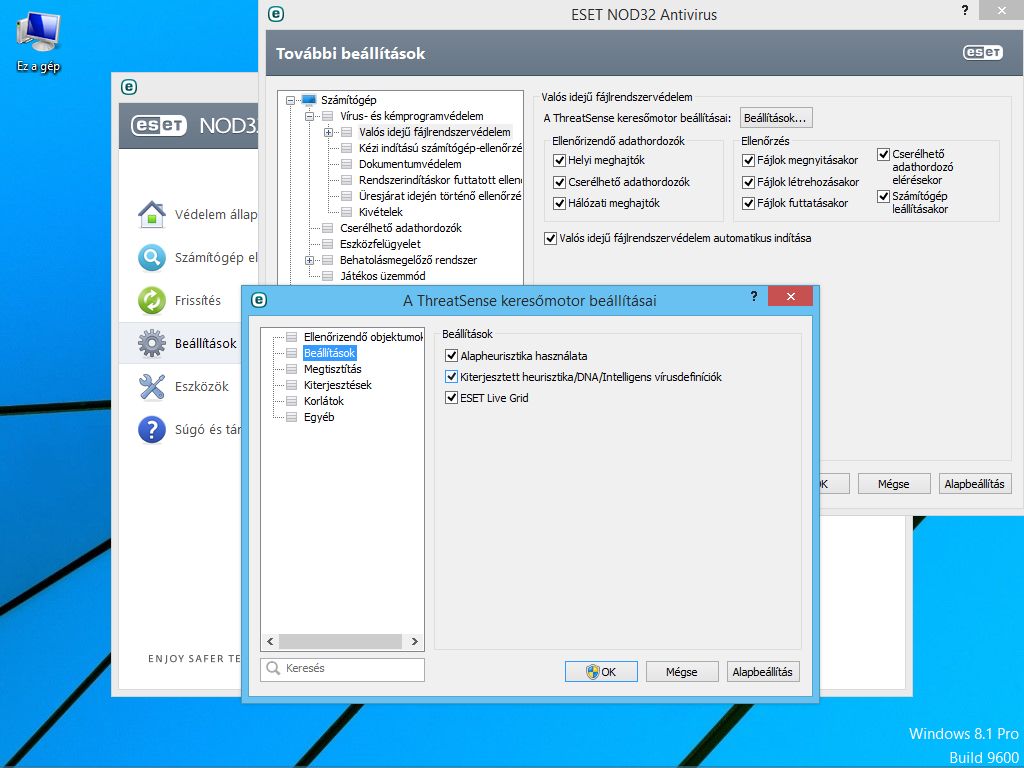The height and width of the screenshot is (768, 1024).
Task: Click the ThreatSense dialog help question mark
Action: (x=754, y=296)
